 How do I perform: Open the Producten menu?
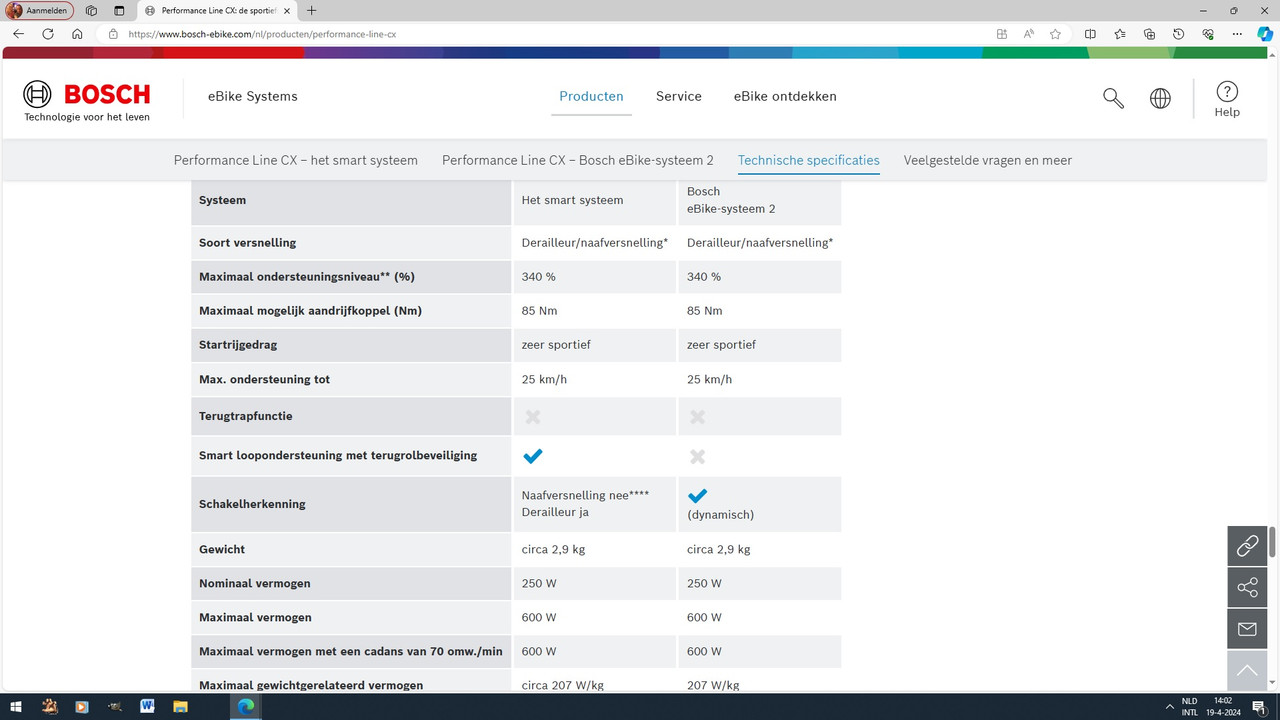[x=591, y=97]
